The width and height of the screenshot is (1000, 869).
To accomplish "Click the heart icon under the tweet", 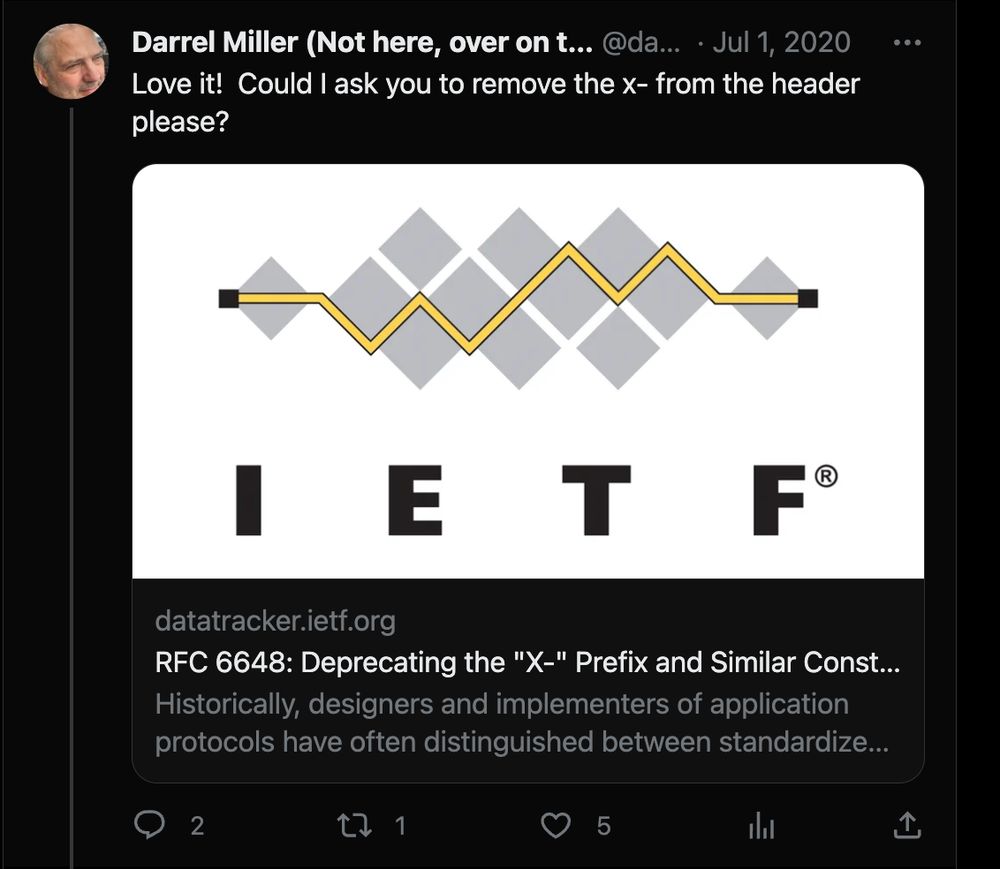I will pyautogui.click(x=555, y=825).
